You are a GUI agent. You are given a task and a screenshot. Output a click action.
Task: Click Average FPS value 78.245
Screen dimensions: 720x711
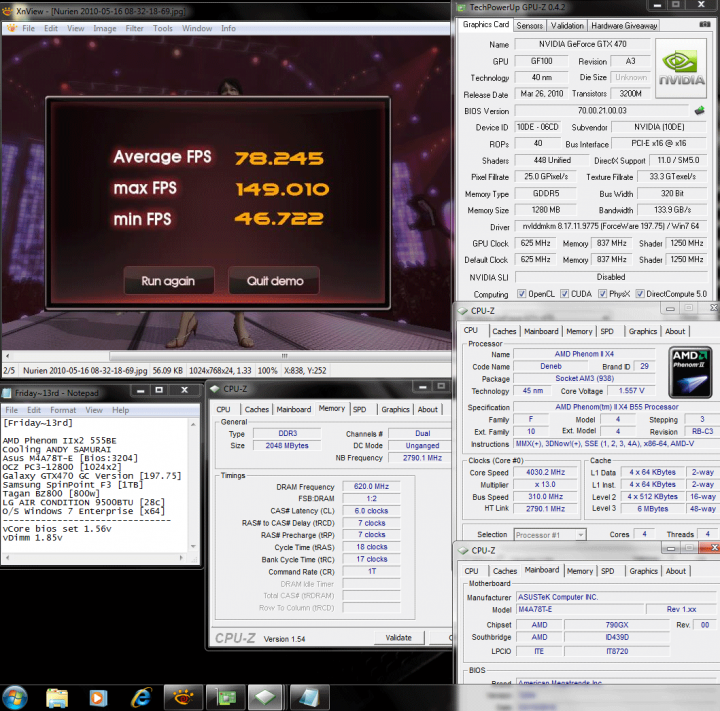(279, 158)
